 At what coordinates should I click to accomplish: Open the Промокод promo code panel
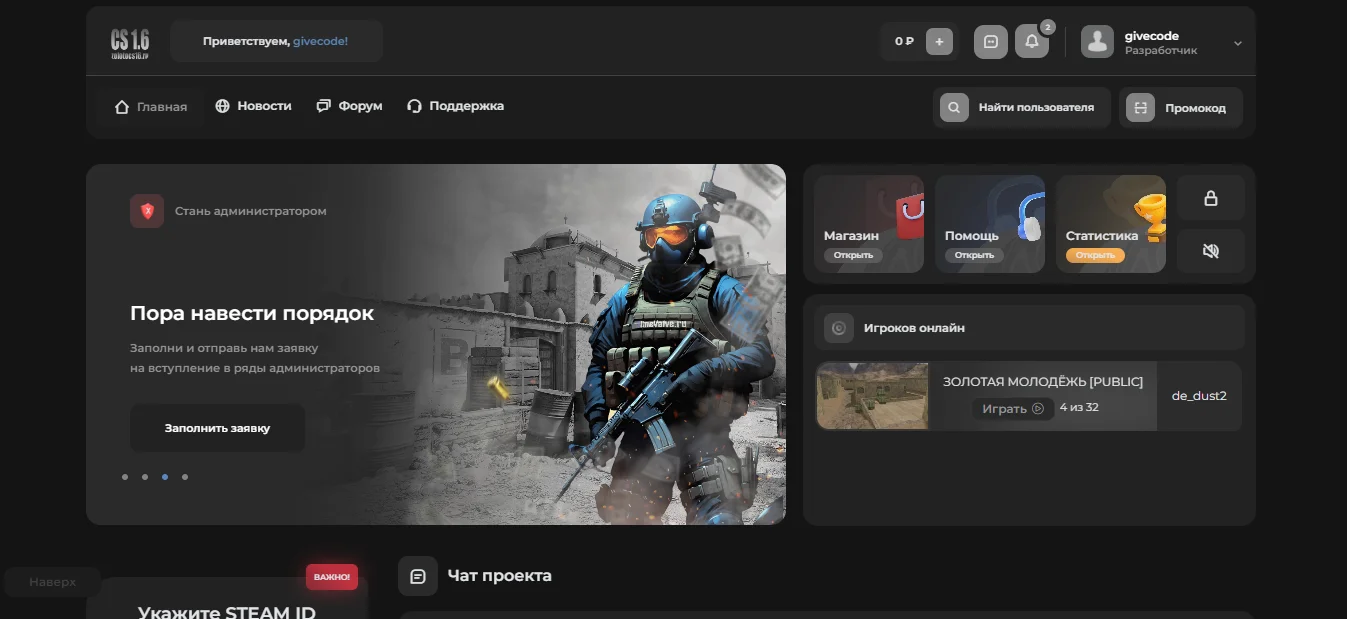coord(1182,108)
